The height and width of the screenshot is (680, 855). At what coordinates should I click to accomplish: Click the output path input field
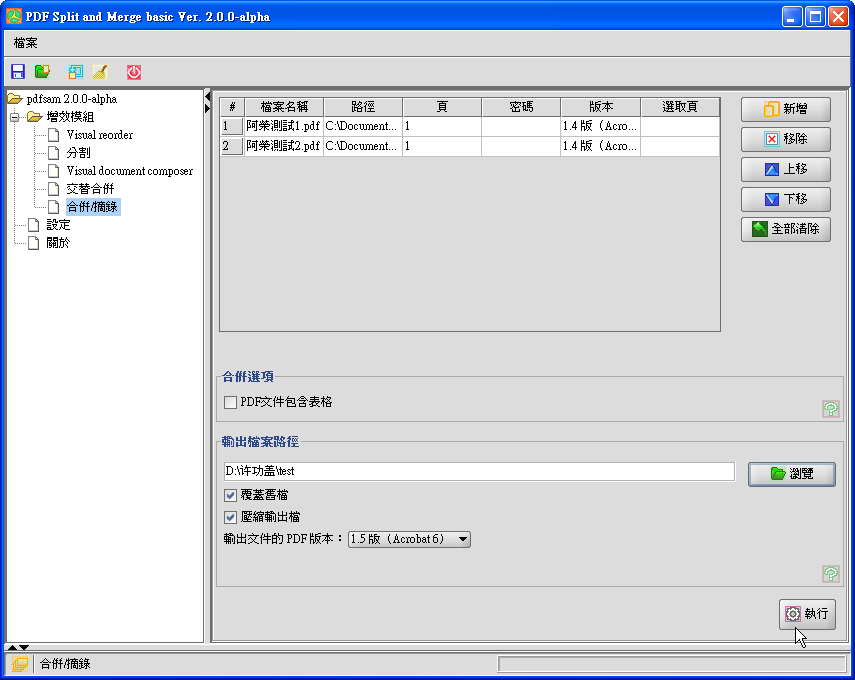pos(479,472)
